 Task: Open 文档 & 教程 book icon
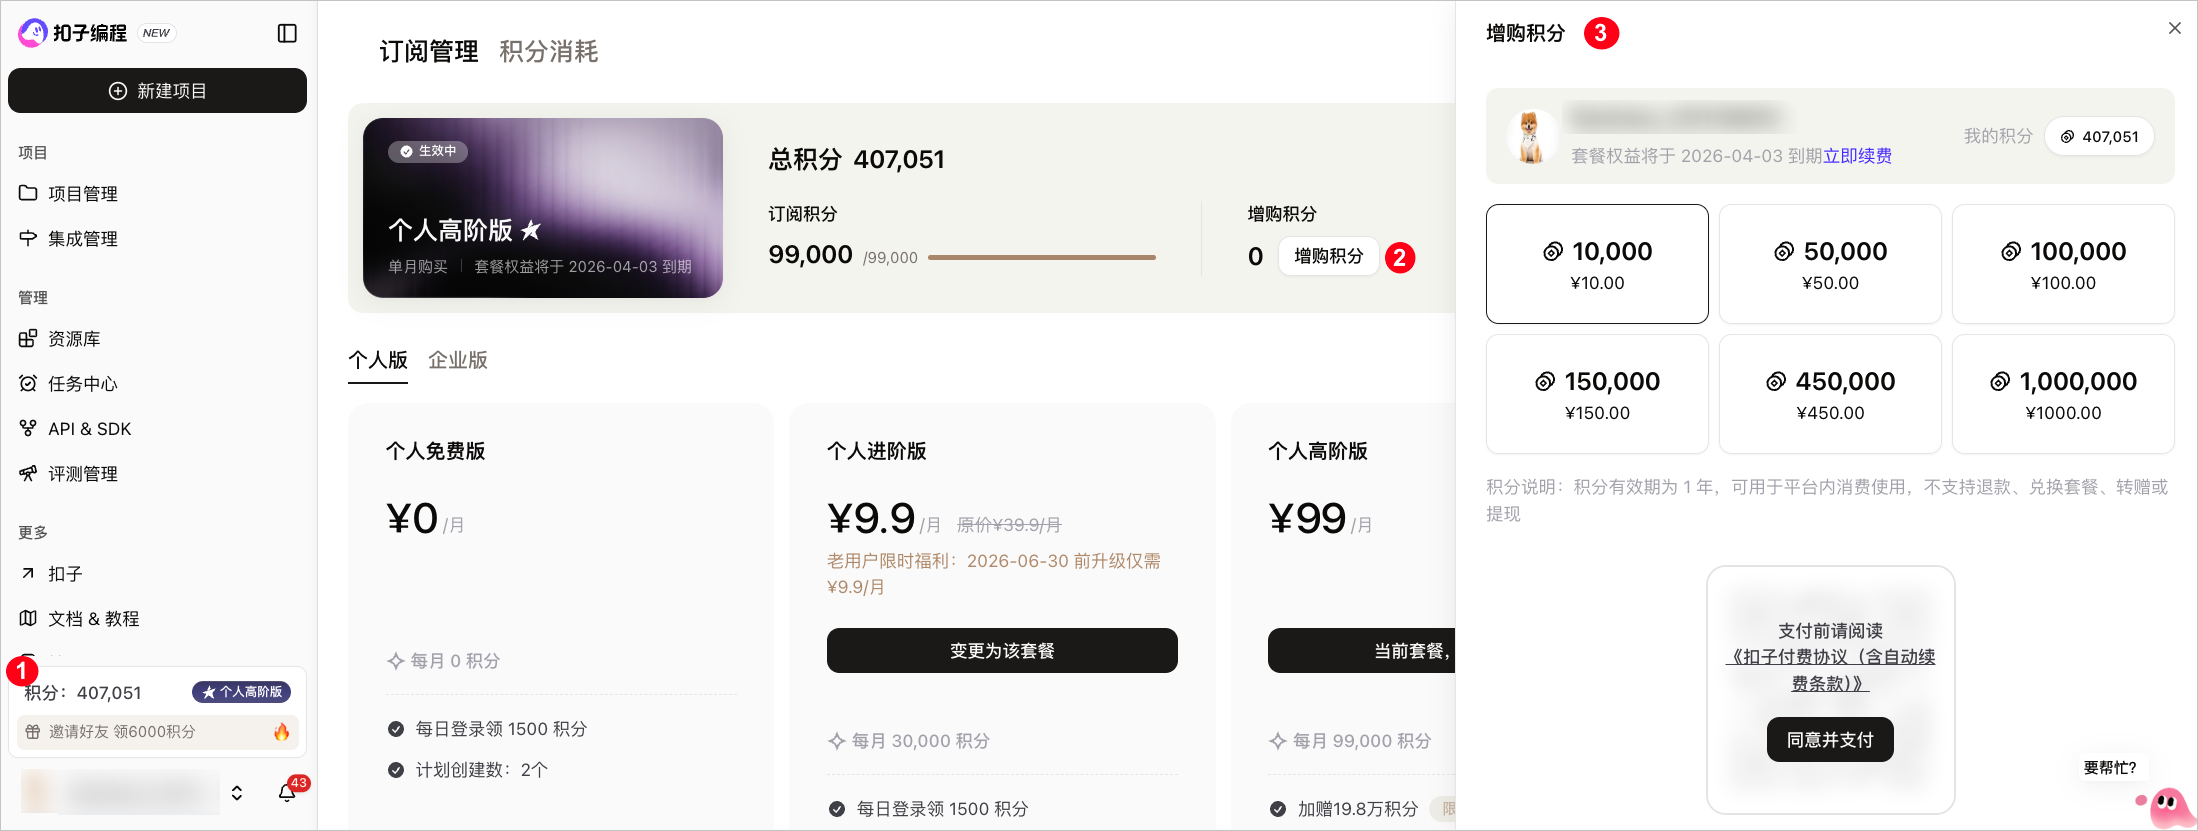pyautogui.click(x=28, y=619)
